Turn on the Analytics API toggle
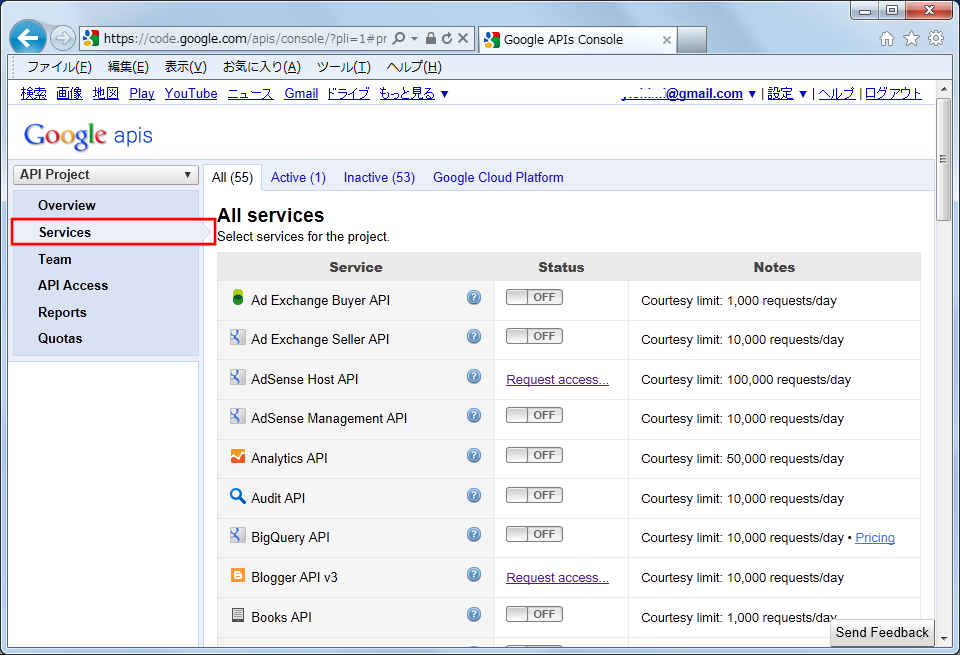960x655 pixels. point(534,456)
